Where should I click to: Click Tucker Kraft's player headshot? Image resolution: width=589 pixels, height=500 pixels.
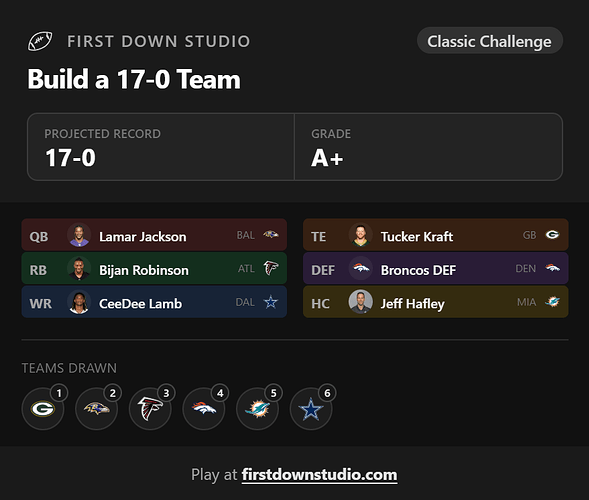[361, 235]
